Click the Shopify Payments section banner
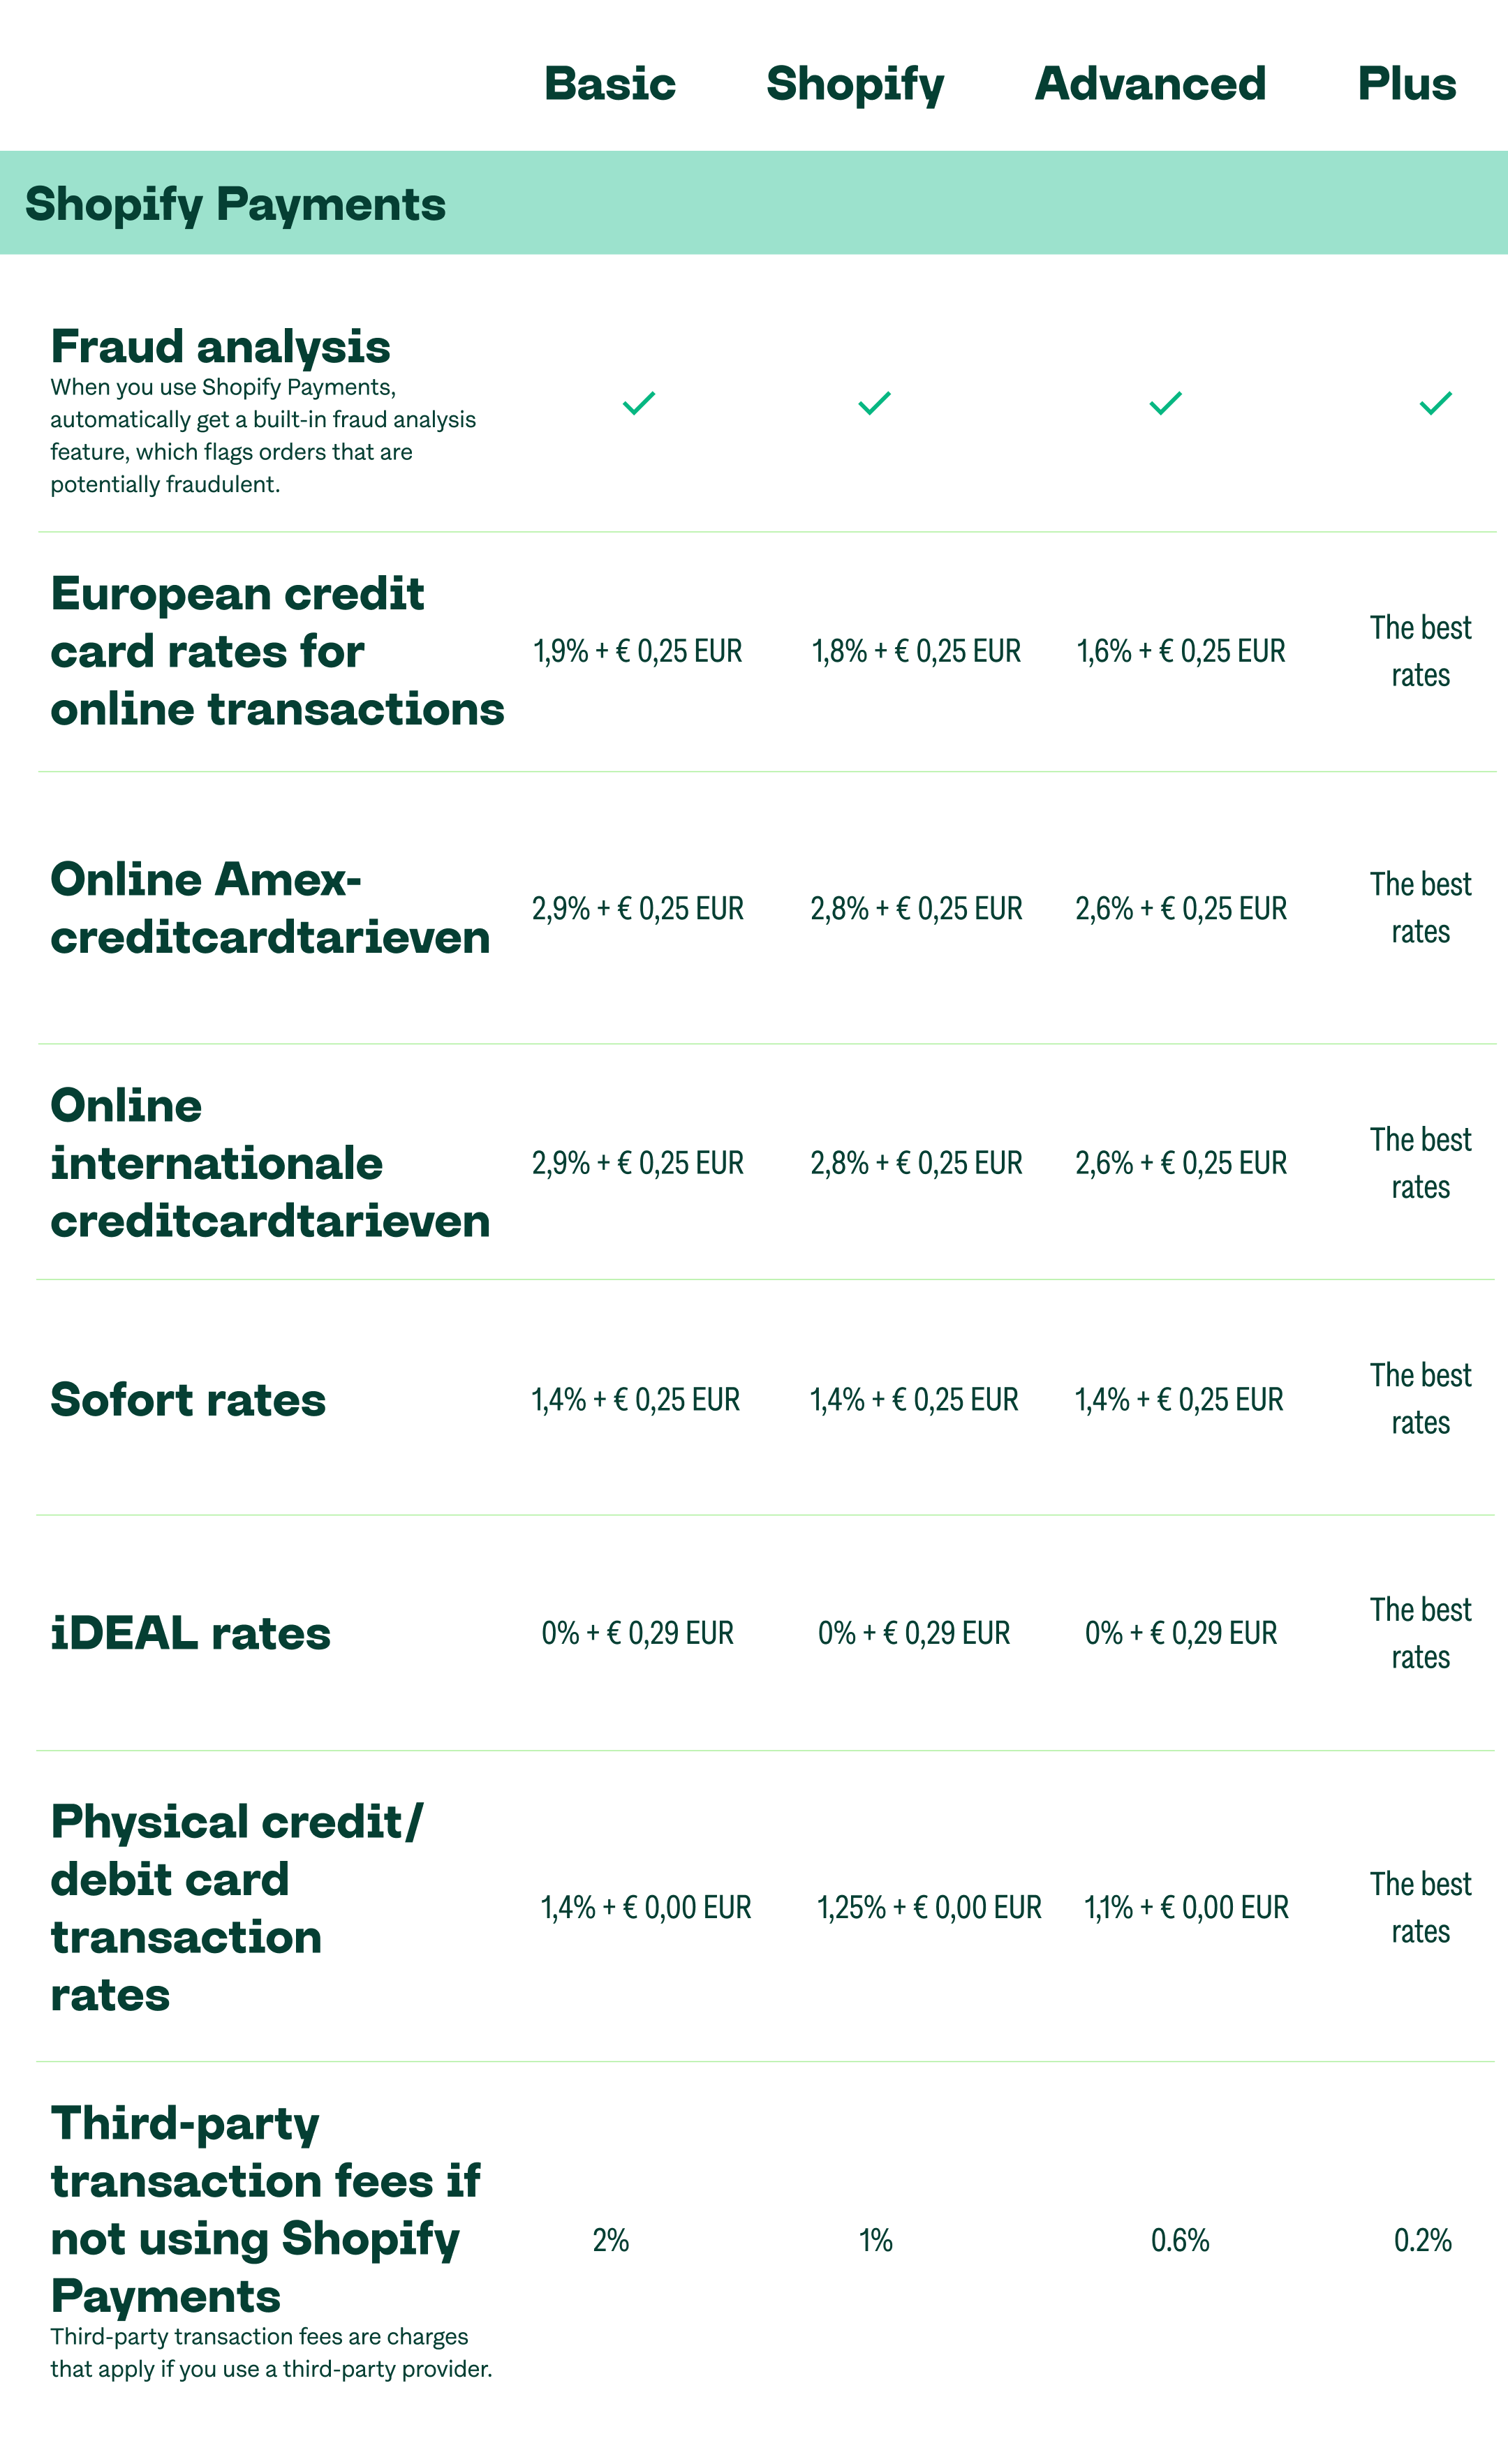 (x=754, y=203)
